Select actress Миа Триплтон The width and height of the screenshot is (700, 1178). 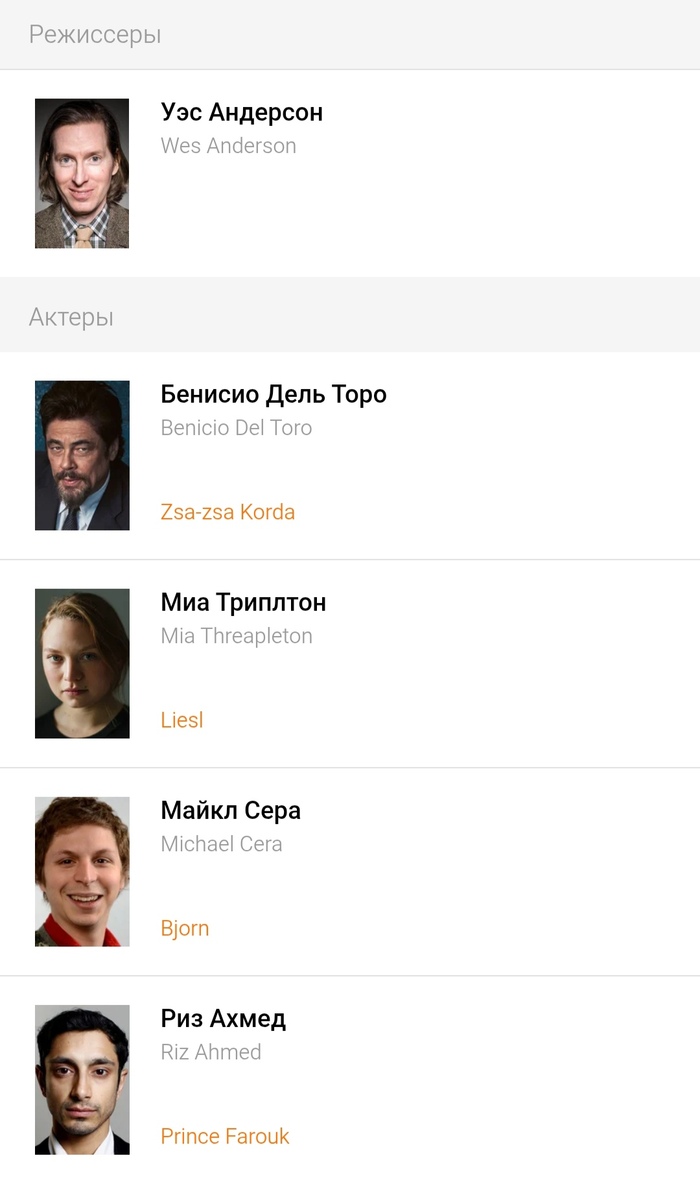point(243,602)
